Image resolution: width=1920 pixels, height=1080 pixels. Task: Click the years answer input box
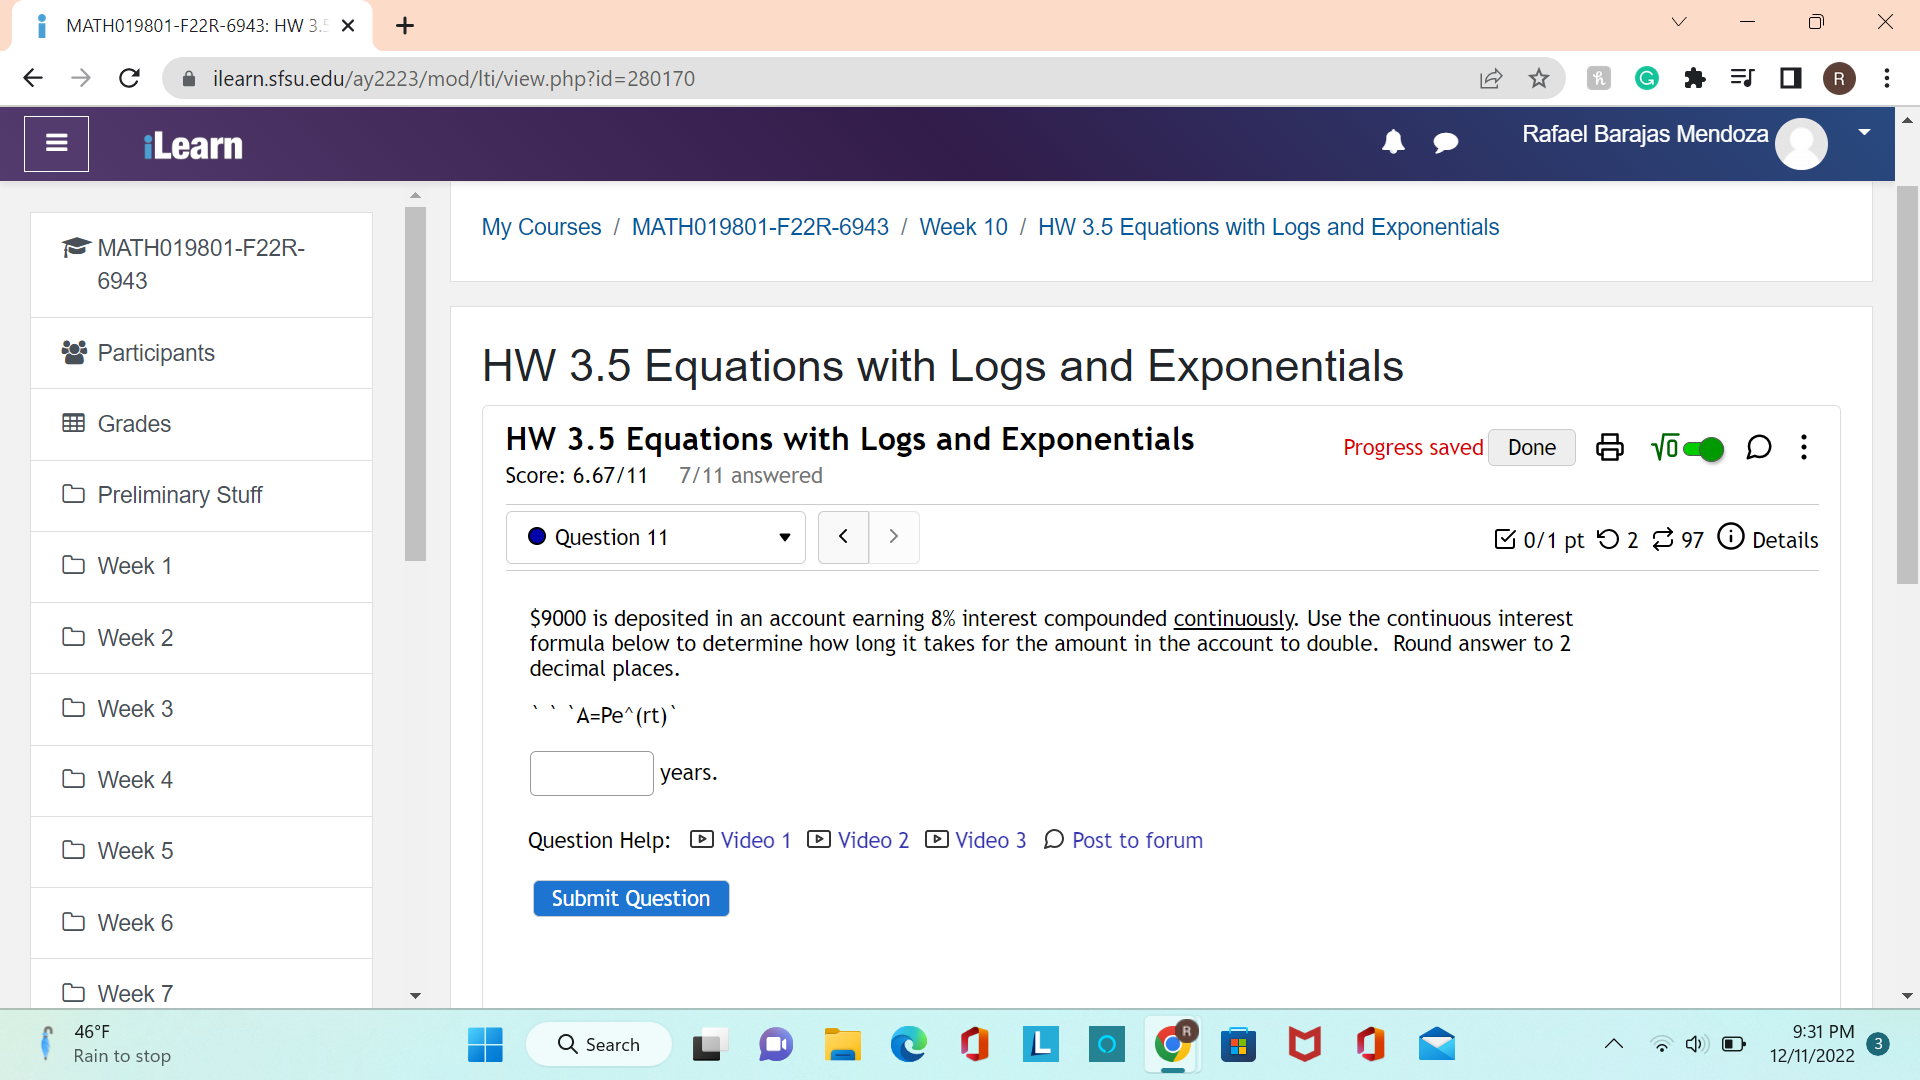[591, 773]
